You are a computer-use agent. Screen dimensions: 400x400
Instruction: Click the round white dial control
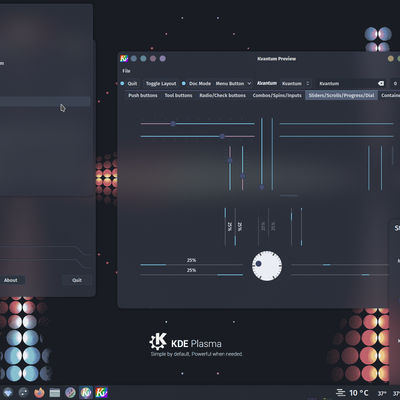(267, 266)
